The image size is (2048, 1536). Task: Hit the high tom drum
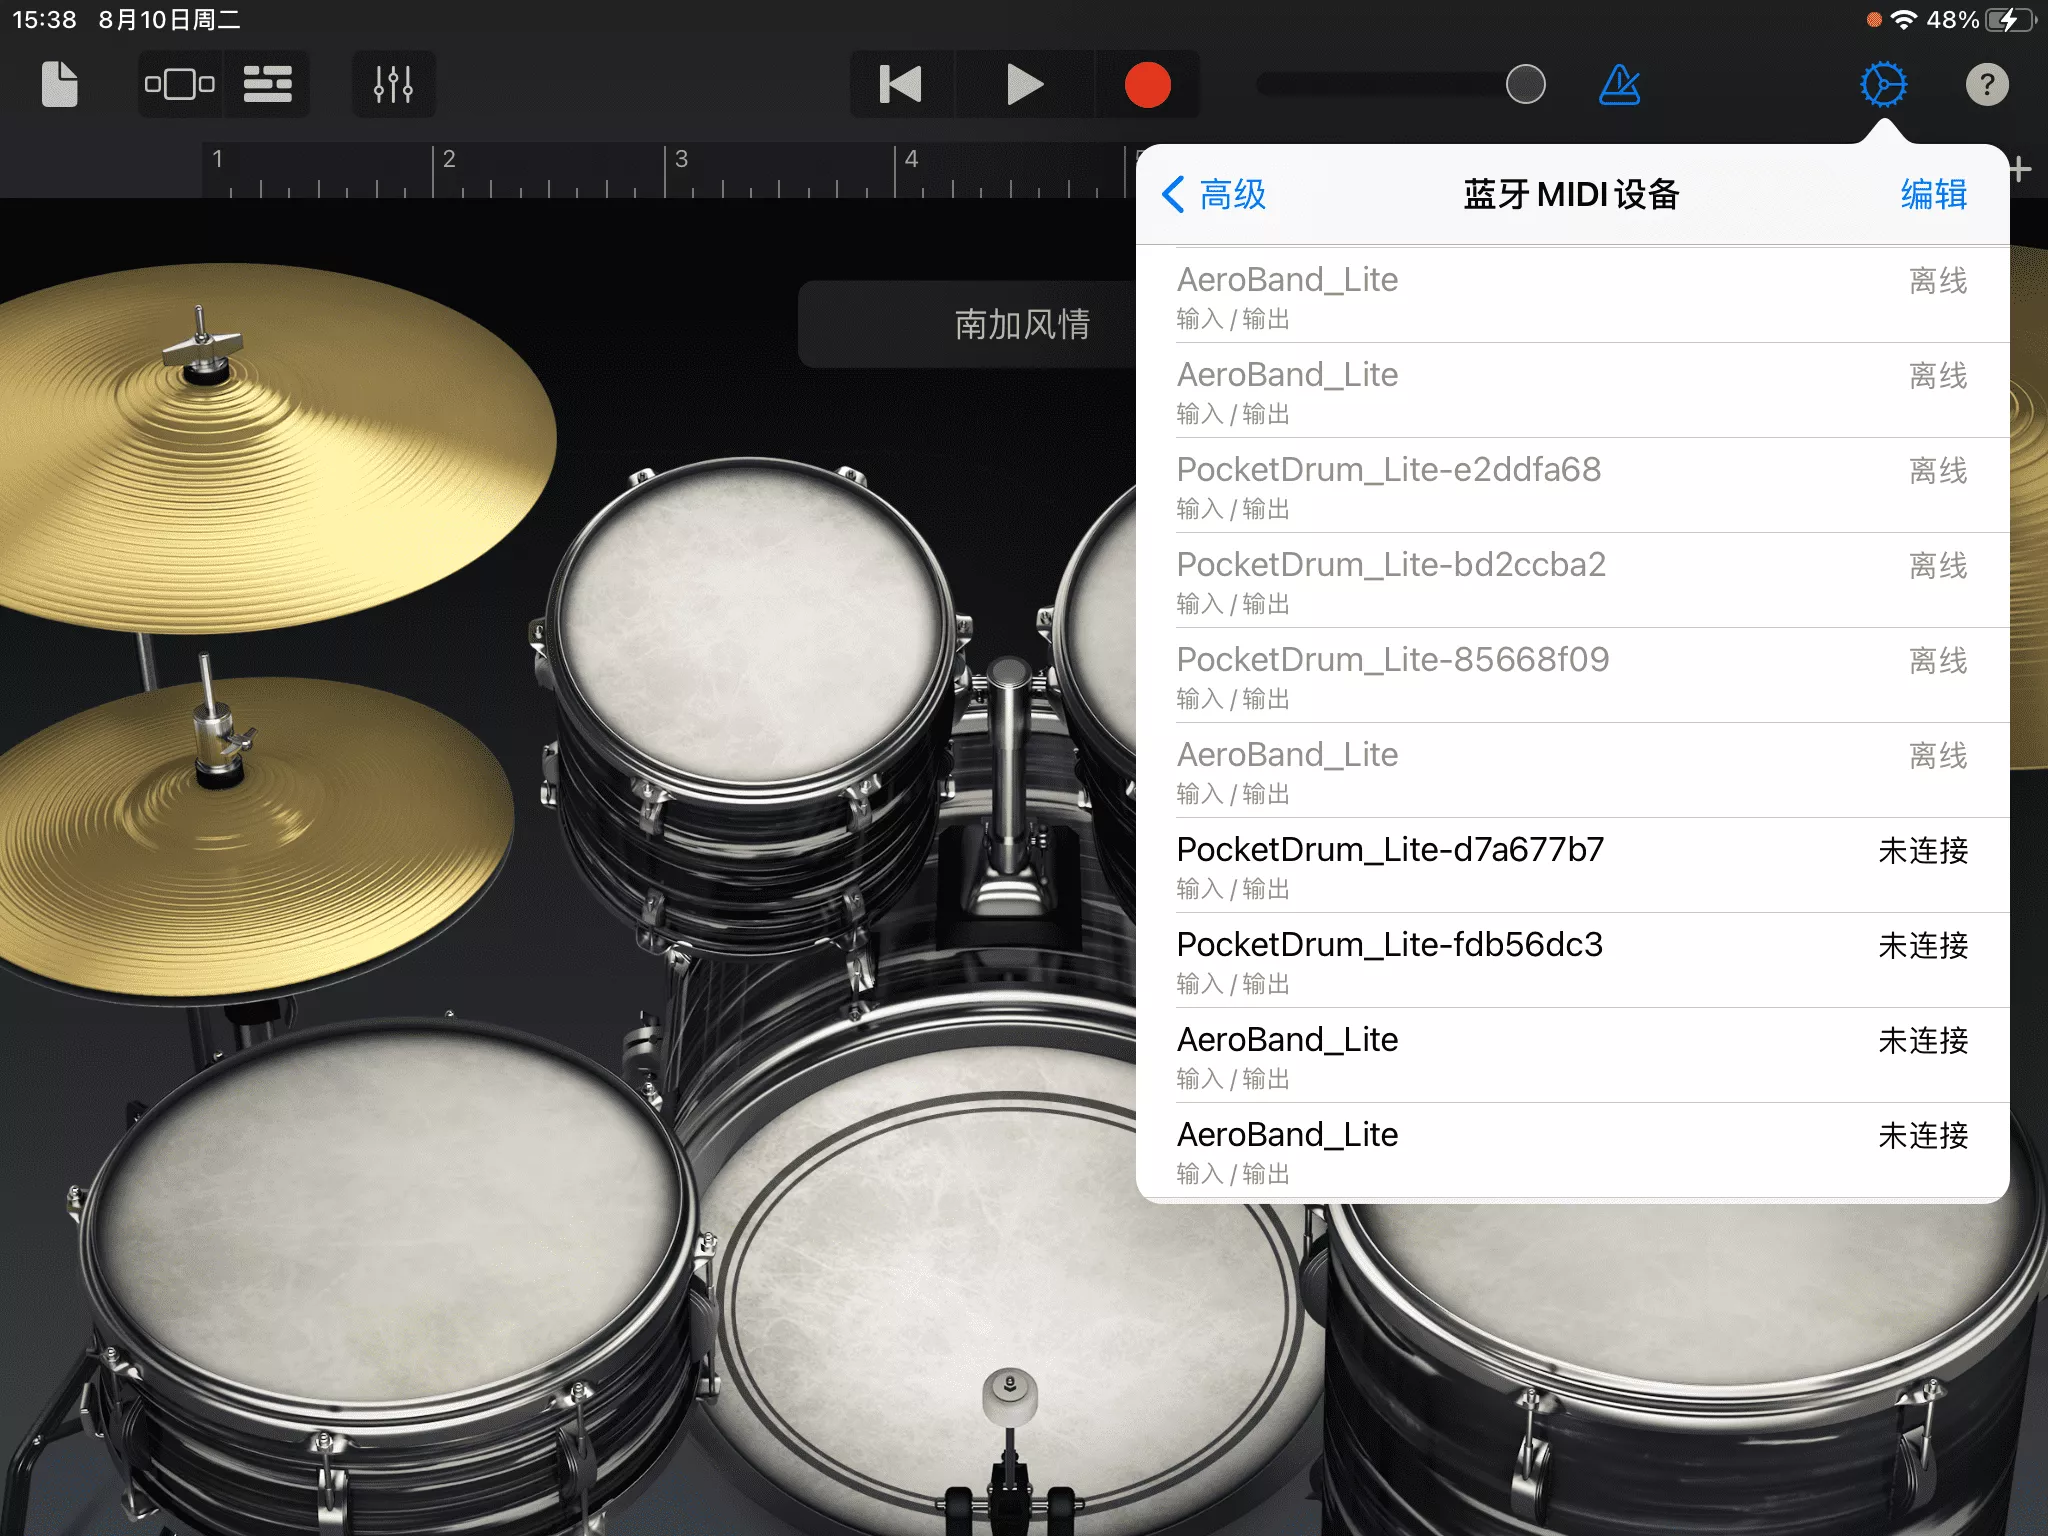click(750, 625)
